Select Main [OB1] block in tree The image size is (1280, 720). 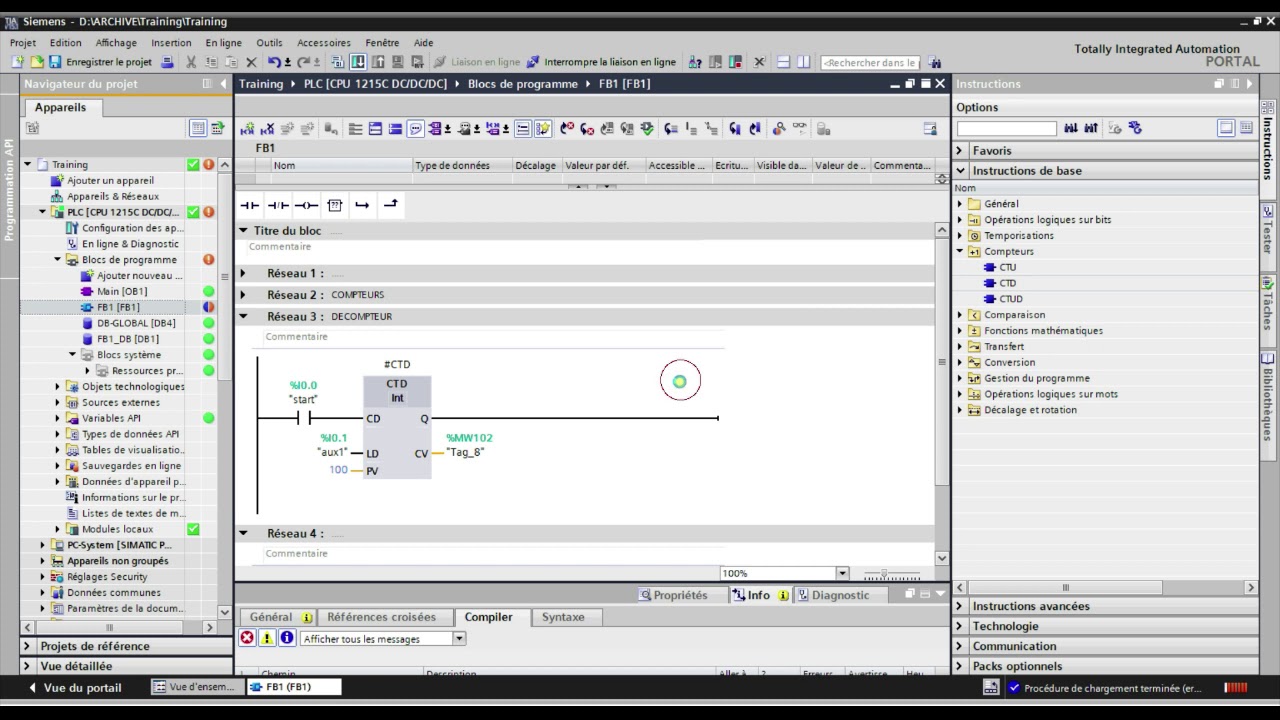tap(113, 291)
